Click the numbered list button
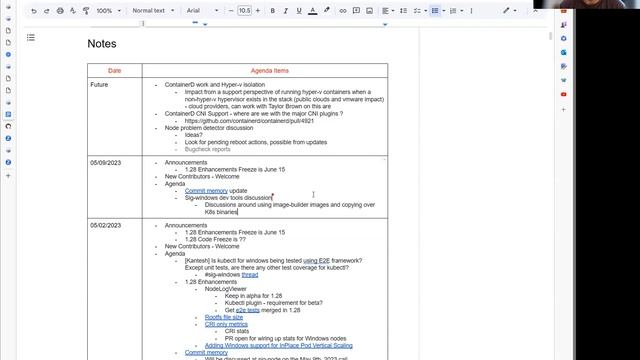 coord(453,11)
